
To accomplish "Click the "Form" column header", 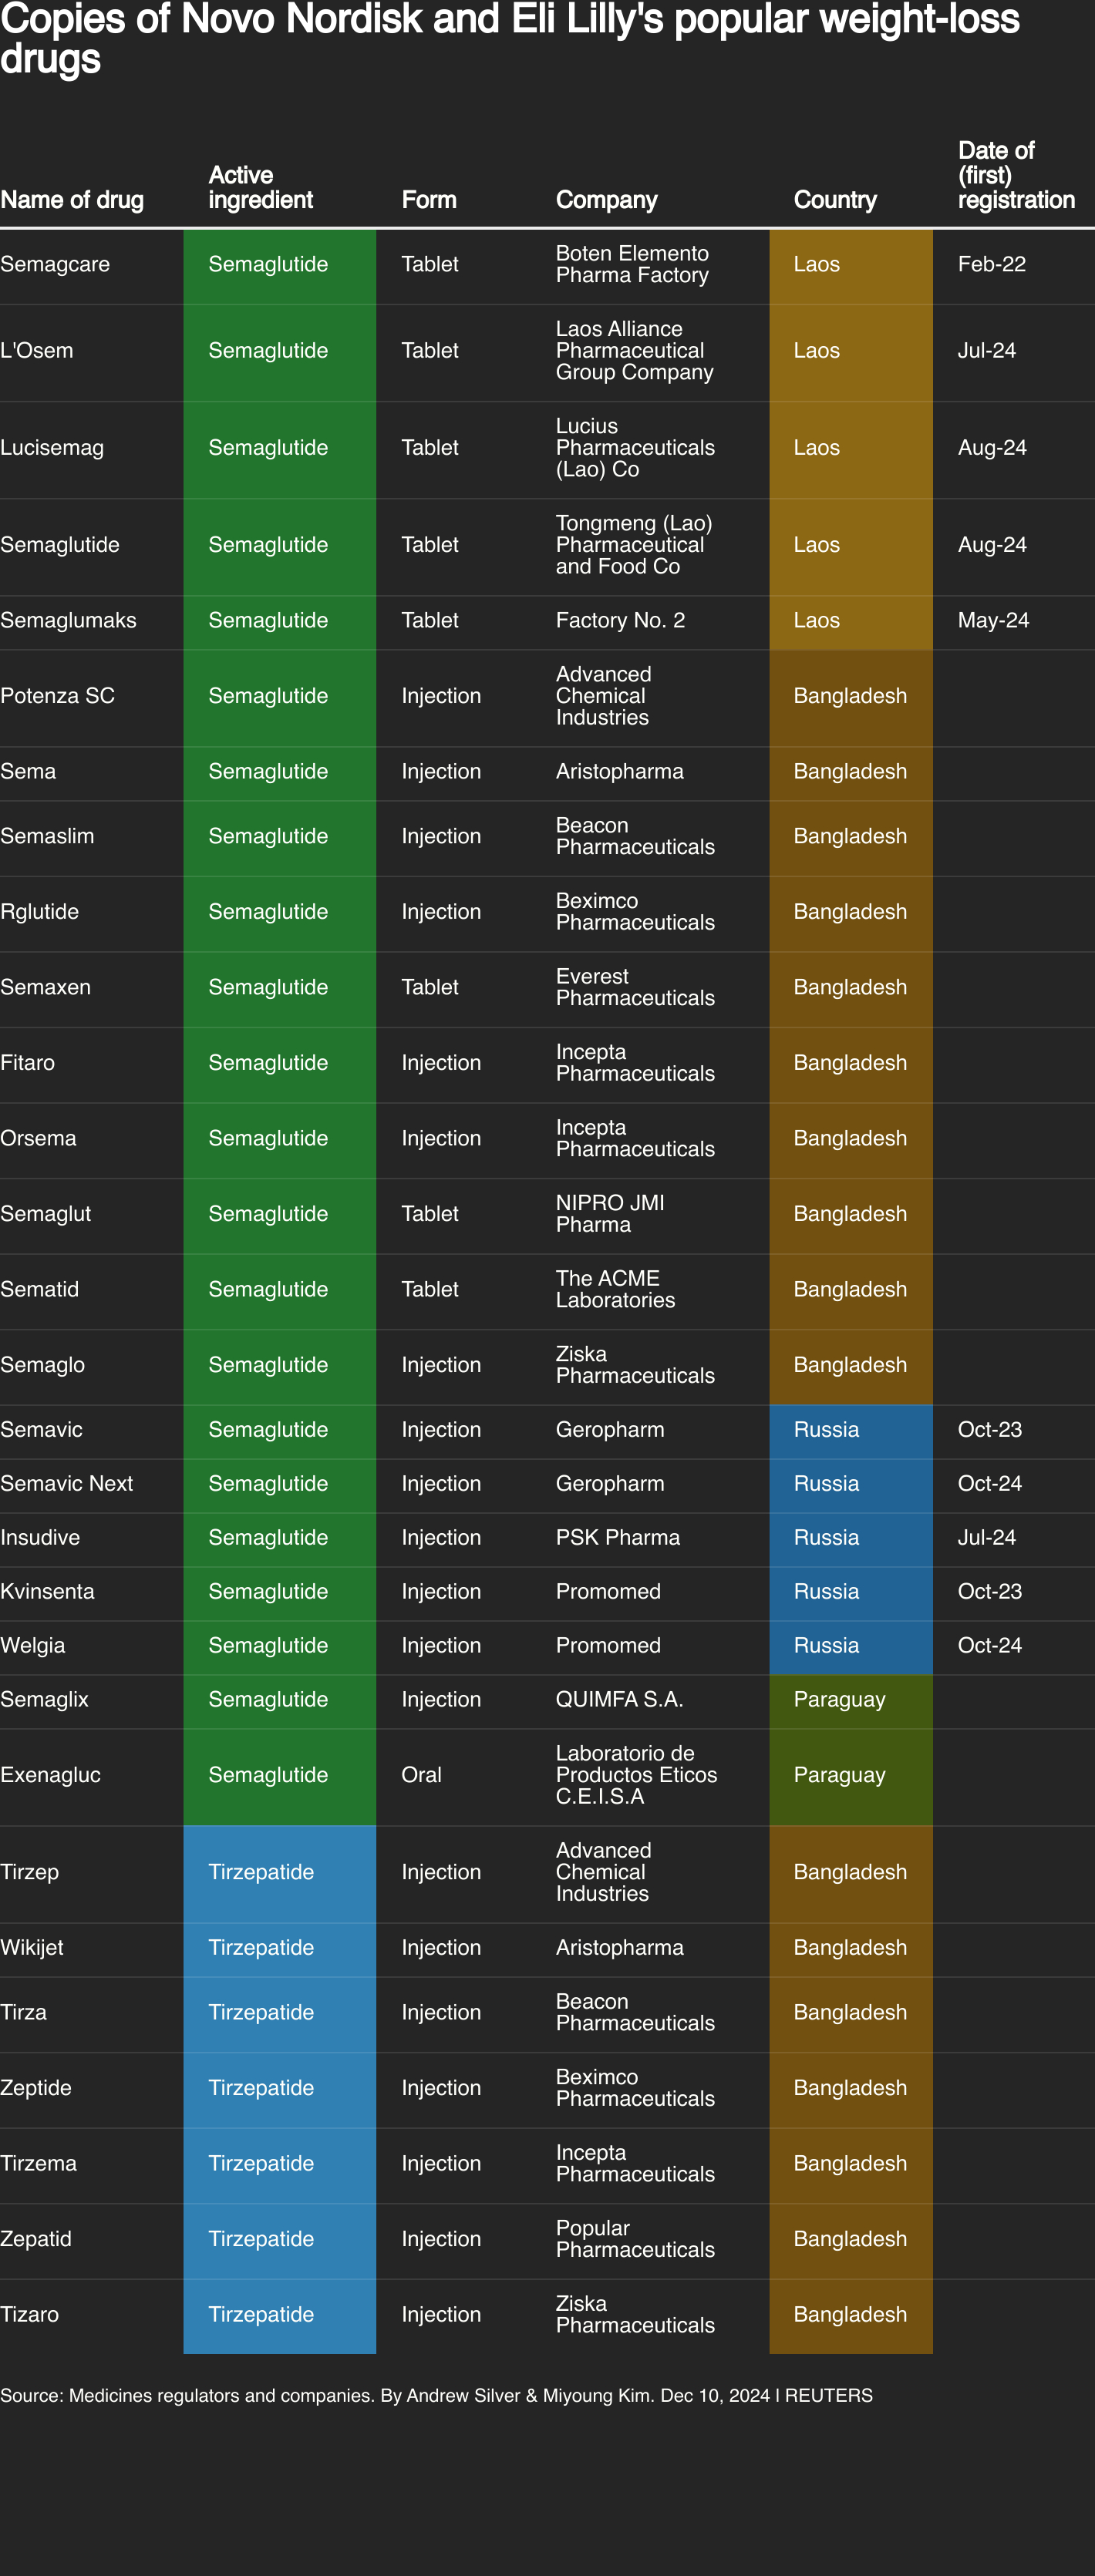I will (x=429, y=200).
